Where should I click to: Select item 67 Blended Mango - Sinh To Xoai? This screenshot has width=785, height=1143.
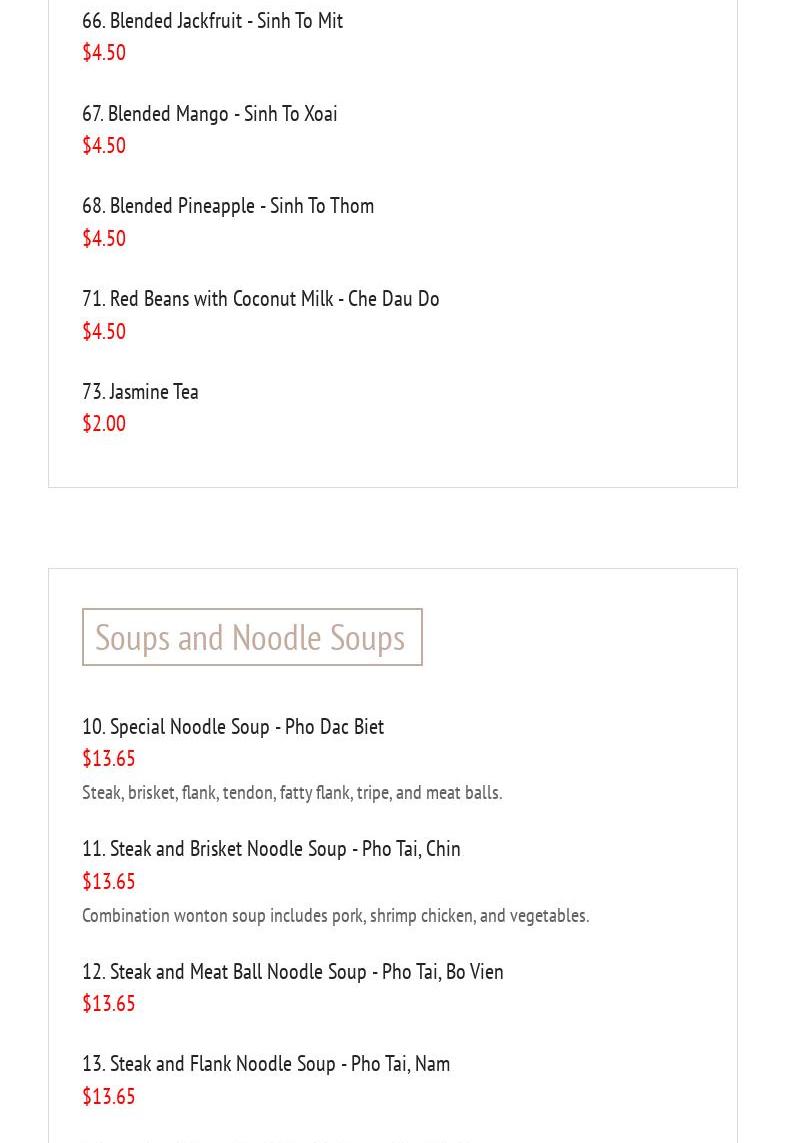209,114
